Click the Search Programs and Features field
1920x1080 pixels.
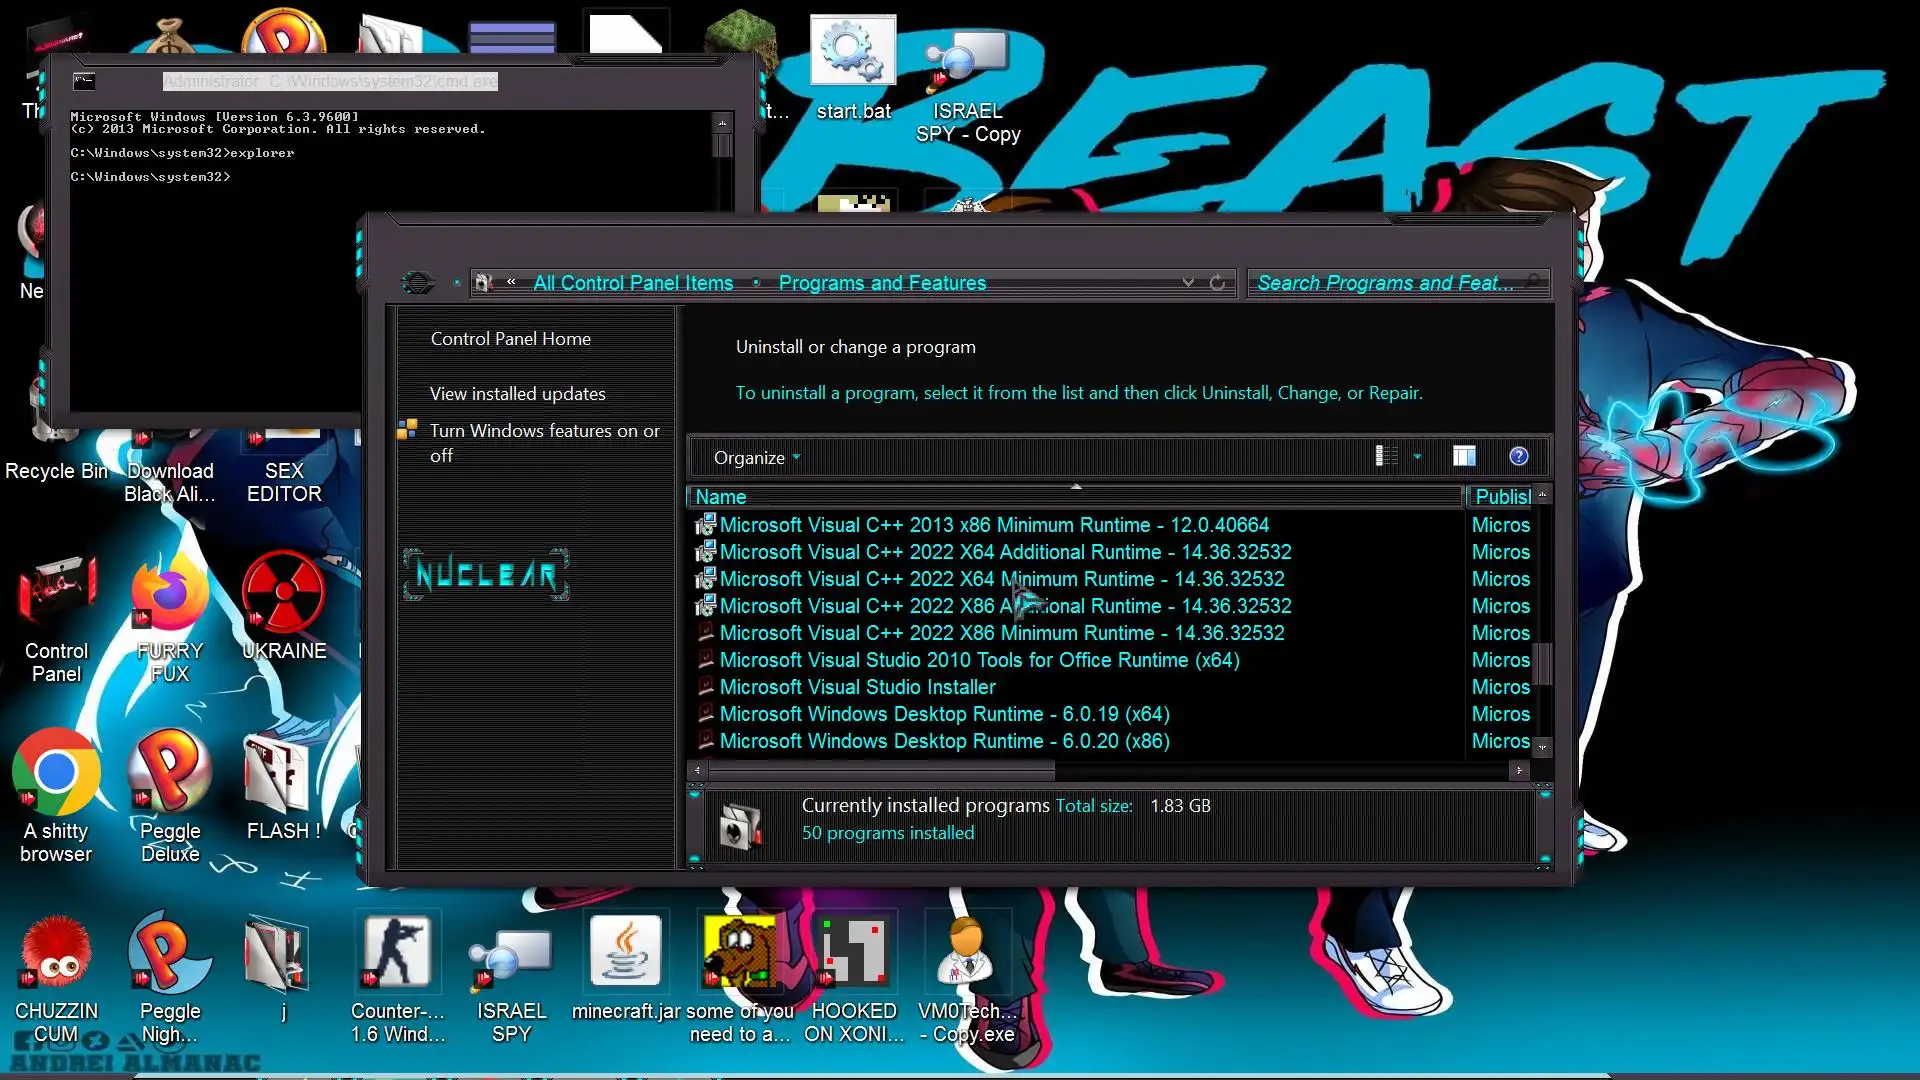(1385, 283)
